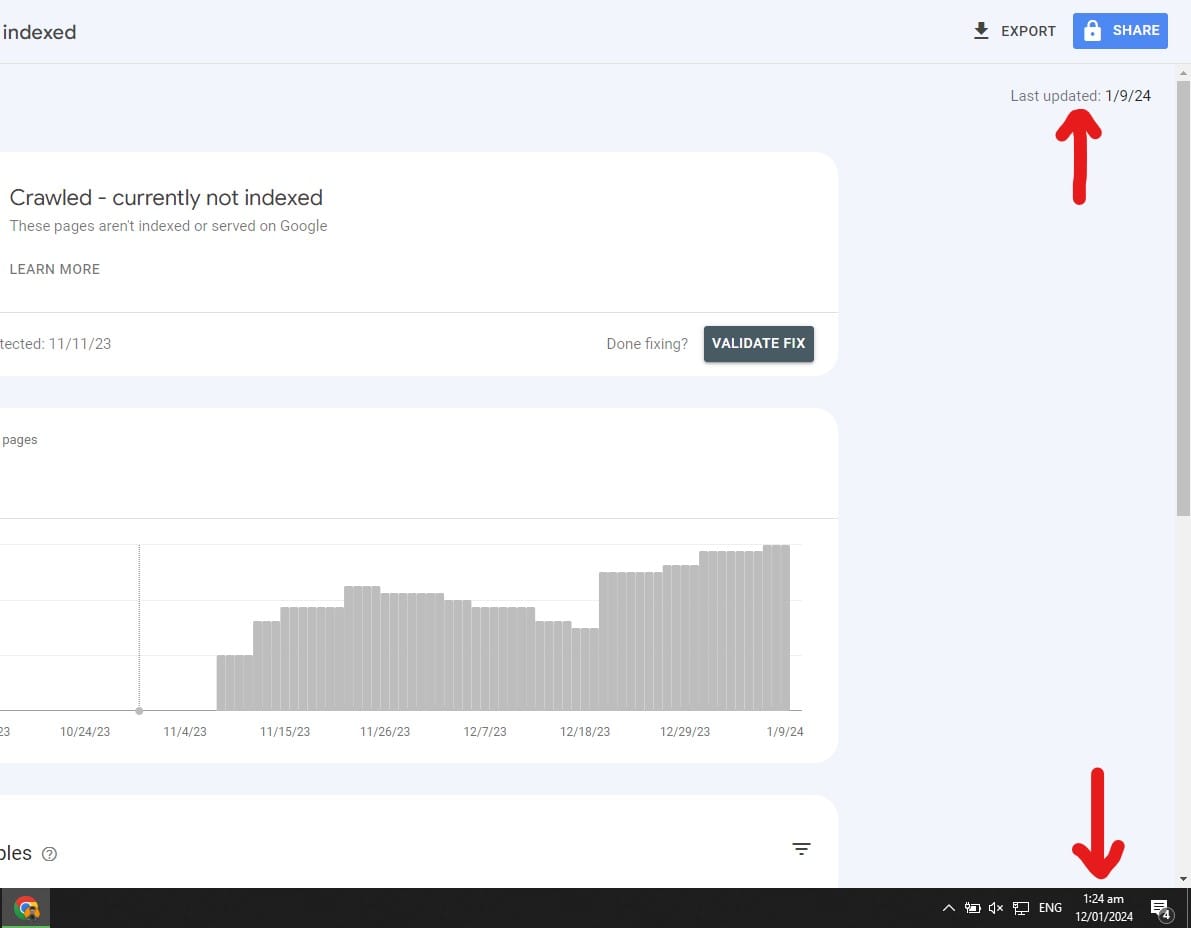The image size is (1191, 928).
Task: Click the lock icon on the Share button
Action: coord(1093,31)
